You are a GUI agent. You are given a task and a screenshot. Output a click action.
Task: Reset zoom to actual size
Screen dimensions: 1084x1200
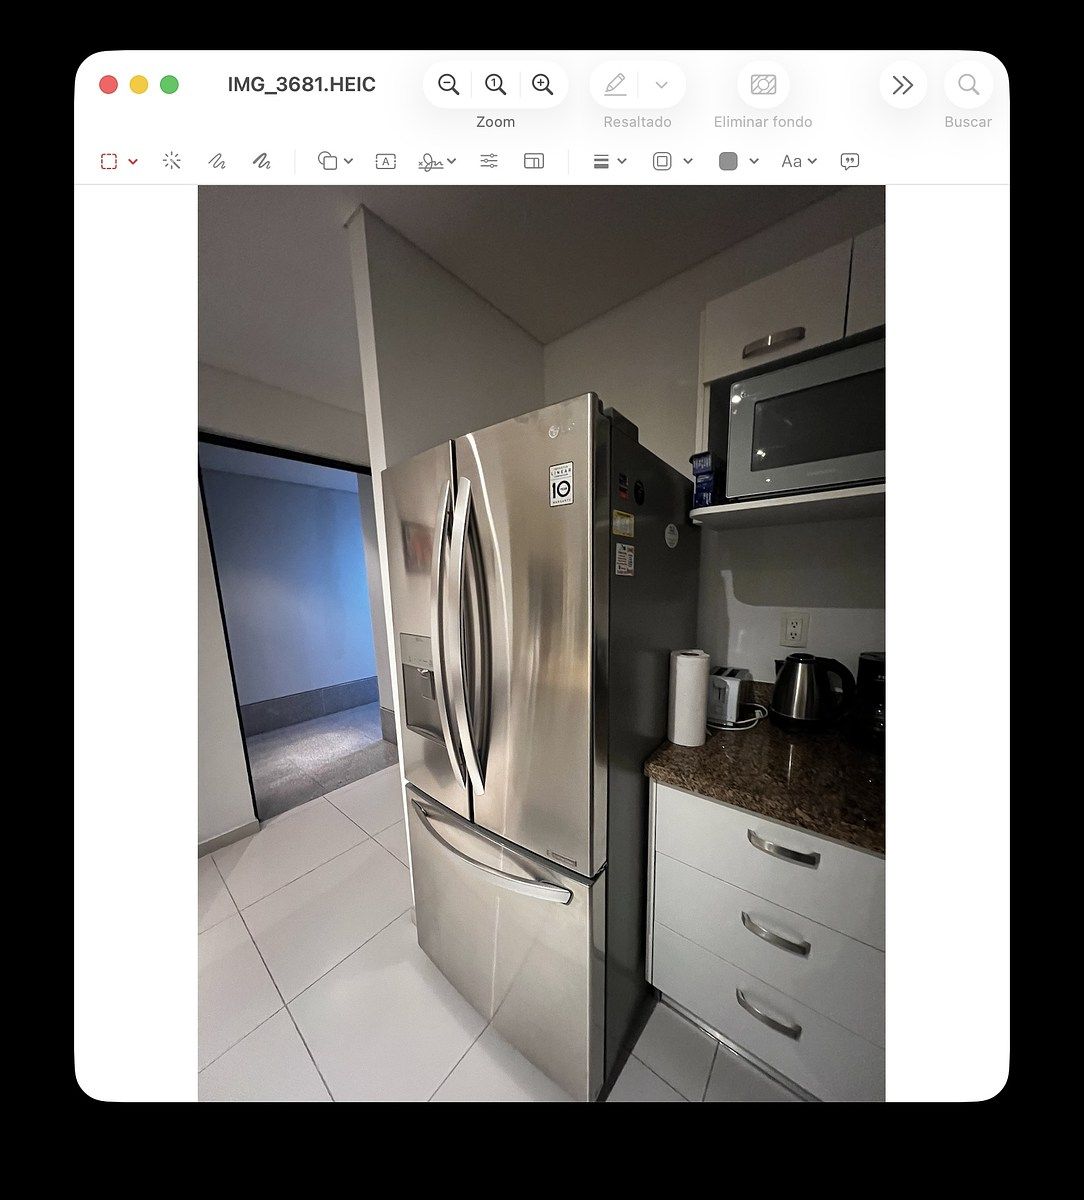[495, 85]
